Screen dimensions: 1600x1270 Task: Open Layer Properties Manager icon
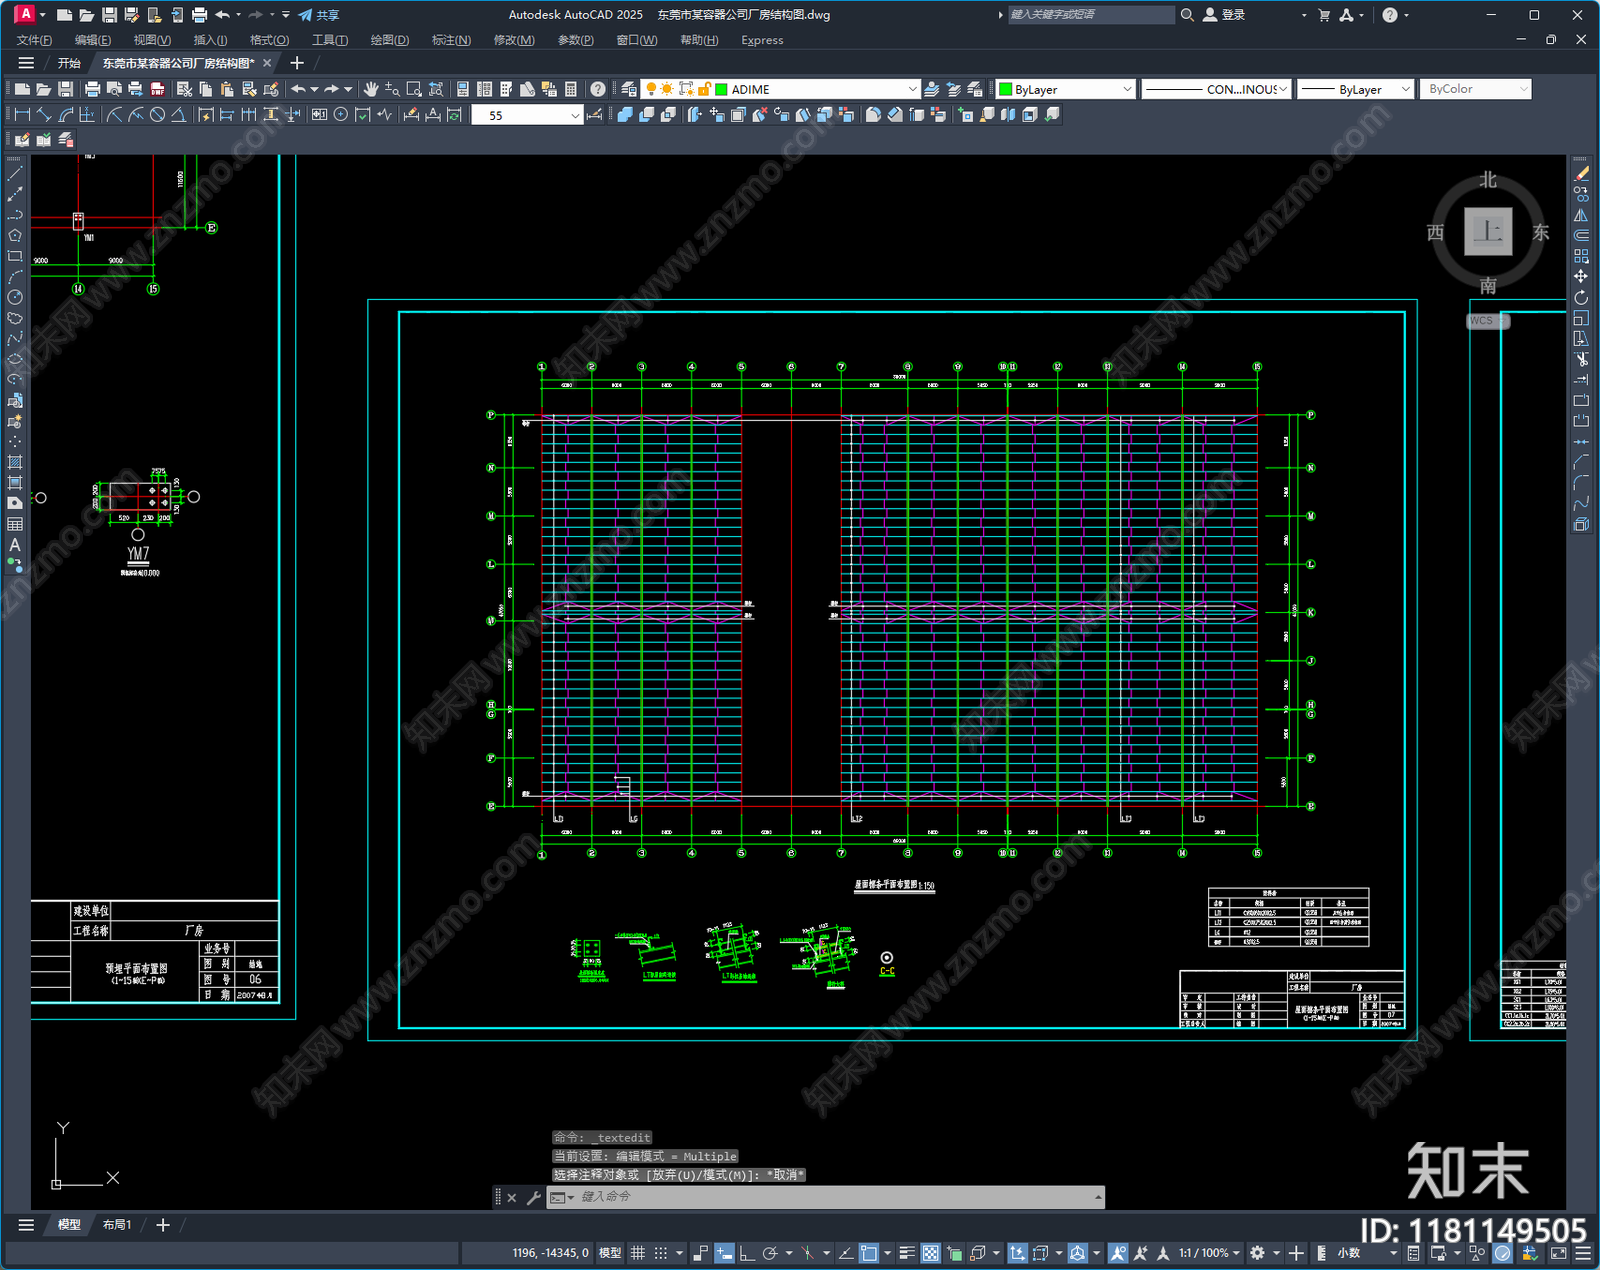[628, 89]
